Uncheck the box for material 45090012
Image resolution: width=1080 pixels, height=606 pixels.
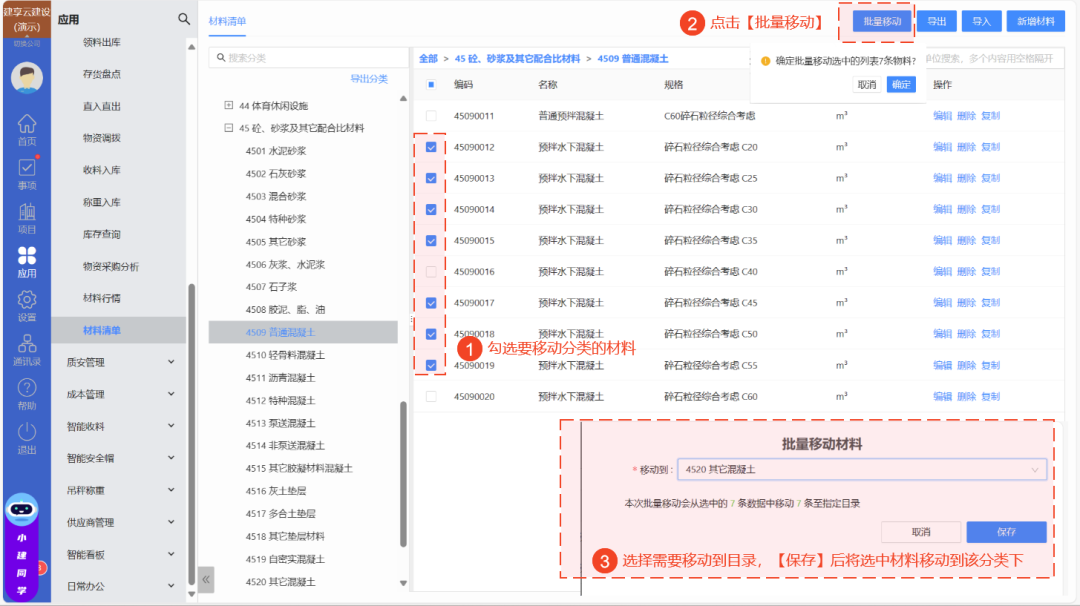[431, 147]
